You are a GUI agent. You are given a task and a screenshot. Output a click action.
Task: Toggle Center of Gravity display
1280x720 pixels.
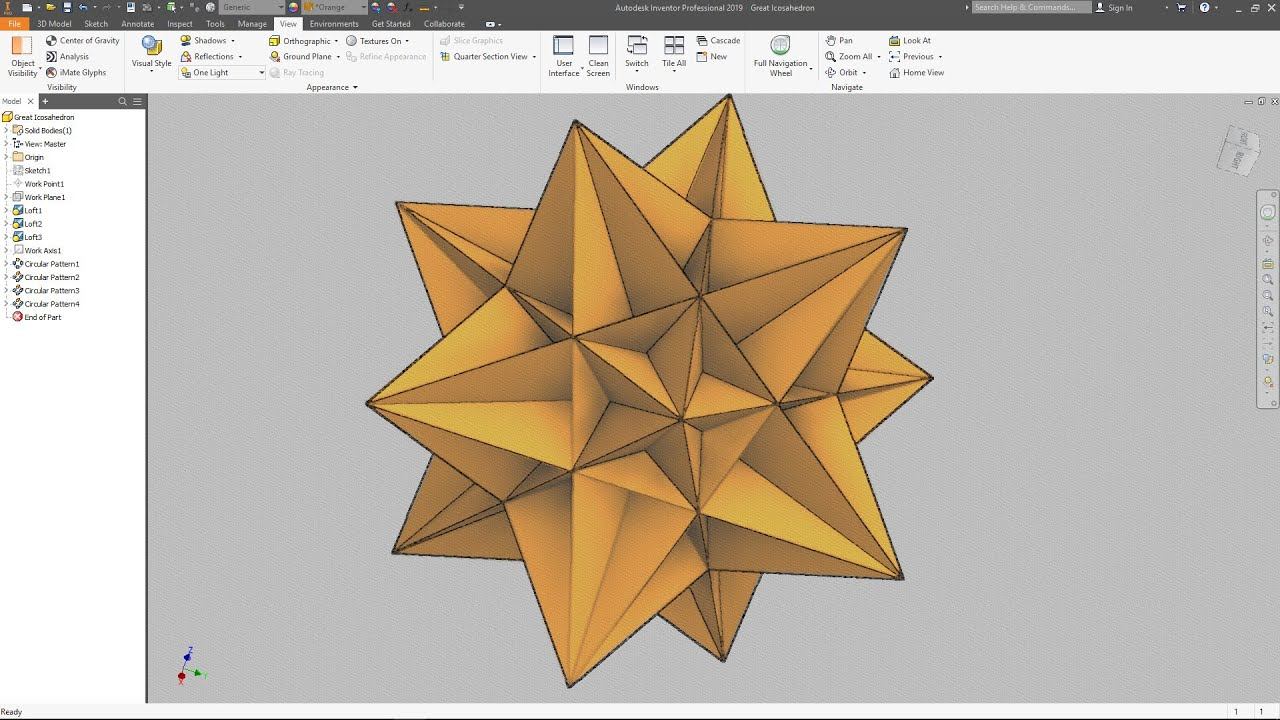pos(82,41)
